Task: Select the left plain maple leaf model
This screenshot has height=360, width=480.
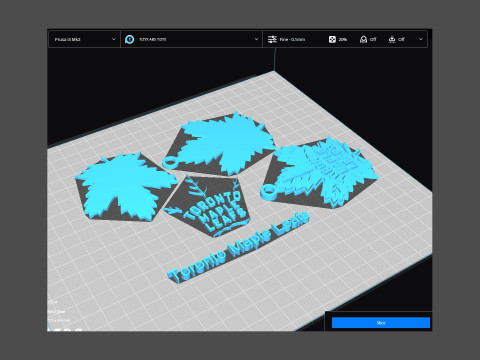Action: 126,186
